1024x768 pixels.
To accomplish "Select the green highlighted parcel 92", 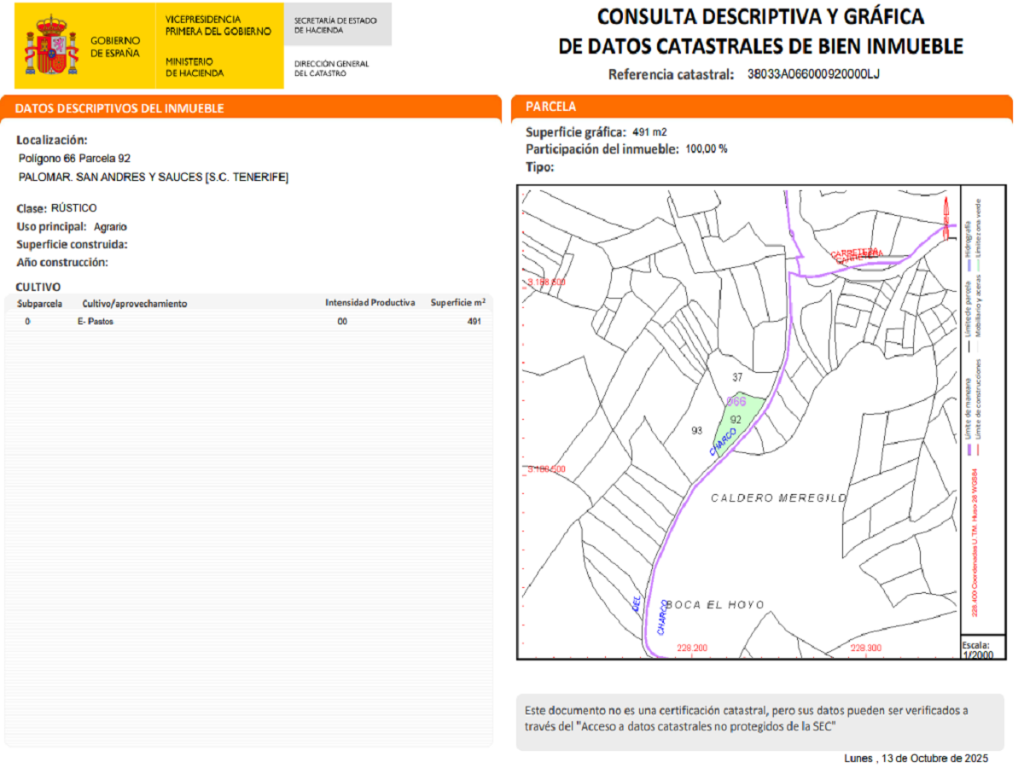I will pos(740,420).
